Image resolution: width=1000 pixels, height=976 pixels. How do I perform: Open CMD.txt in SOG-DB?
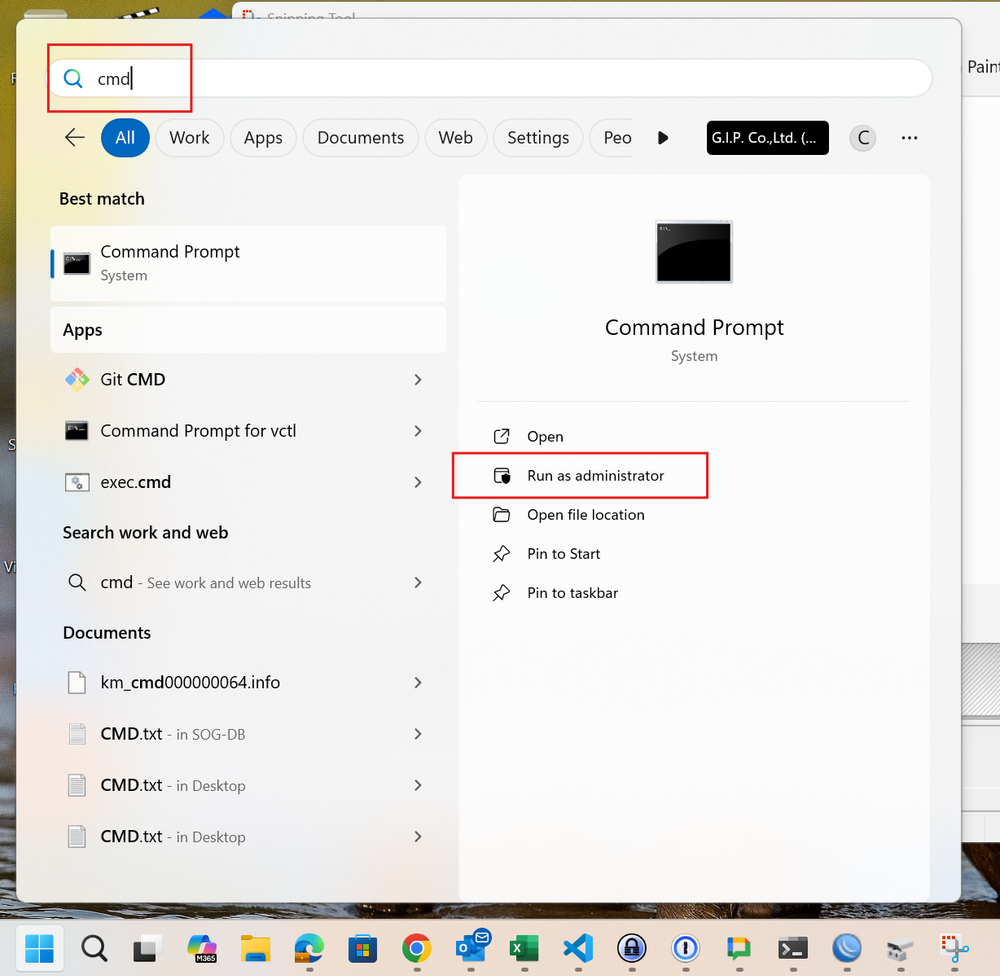click(246, 734)
